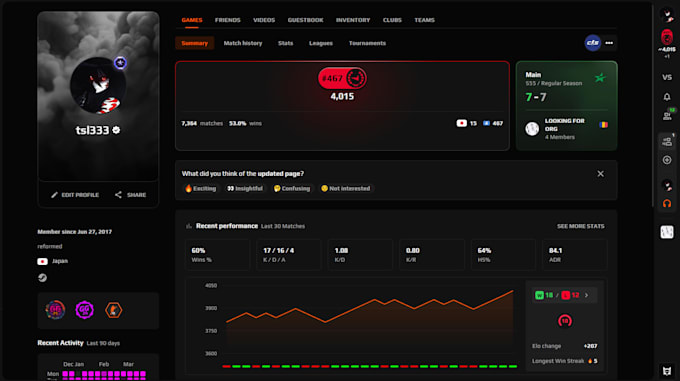Image resolution: width=680 pixels, height=381 pixels.
Task: Open the party list icon in sidebar
Action: [x=667, y=141]
